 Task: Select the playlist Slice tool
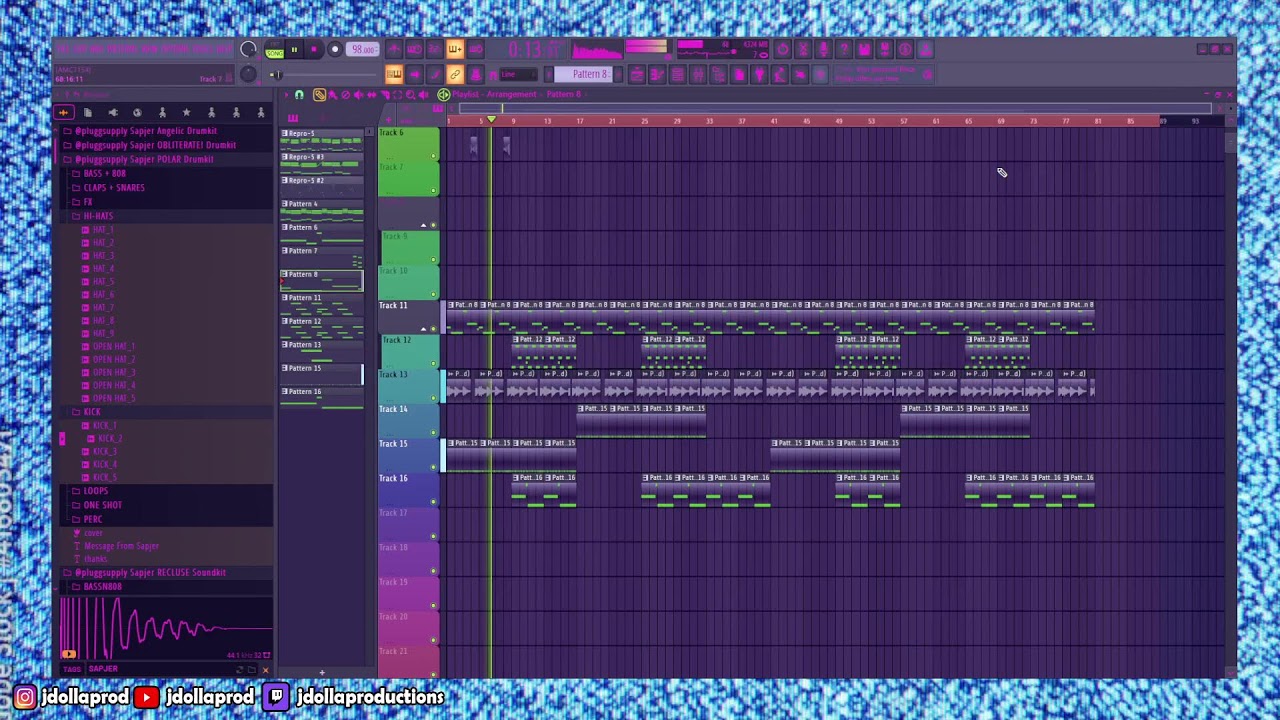[385, 95]
